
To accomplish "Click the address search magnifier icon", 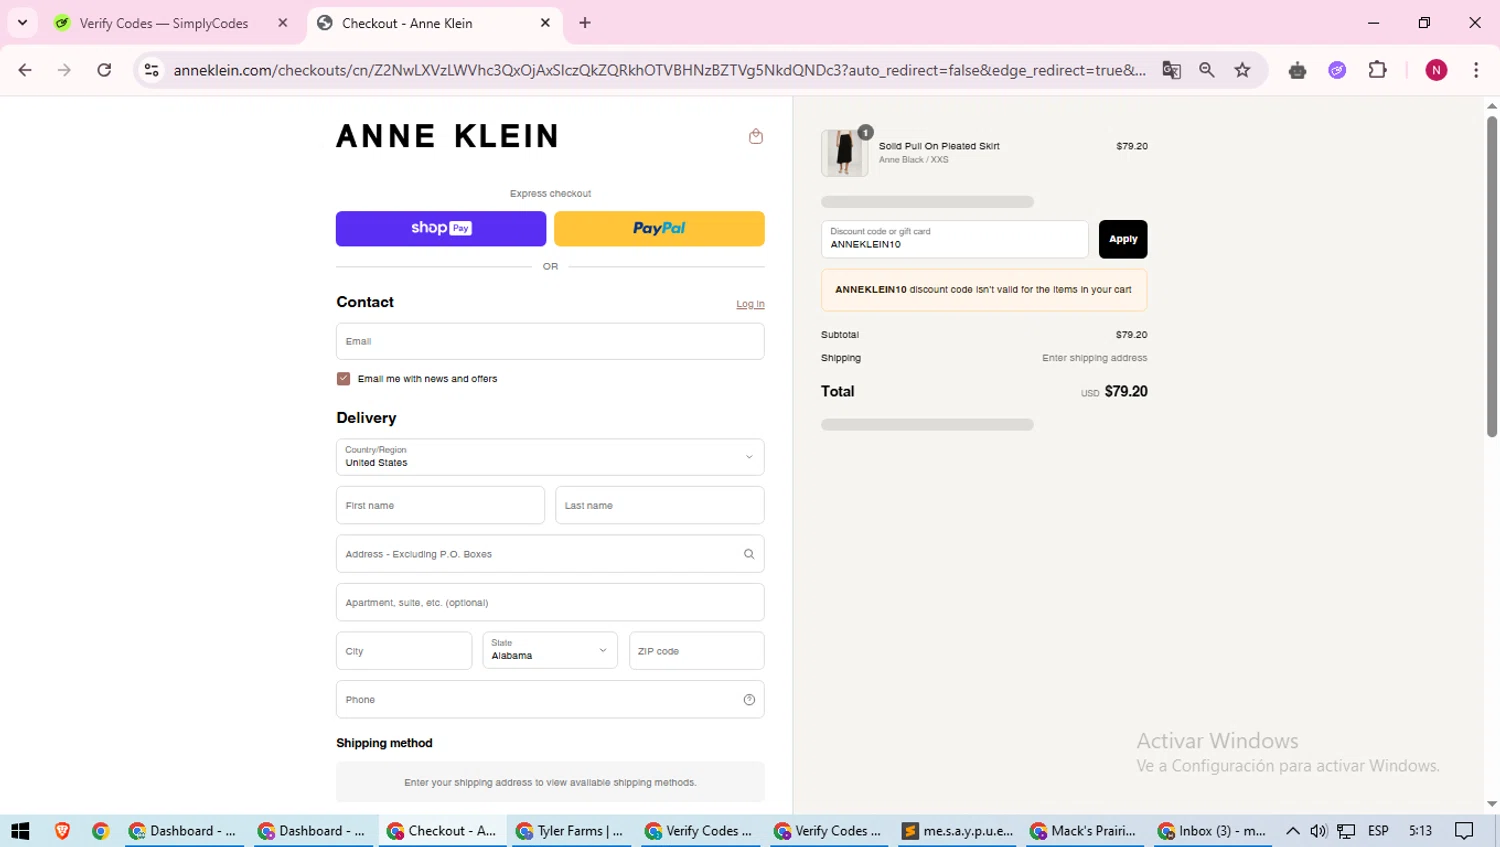I will click(x=749, y=554).
